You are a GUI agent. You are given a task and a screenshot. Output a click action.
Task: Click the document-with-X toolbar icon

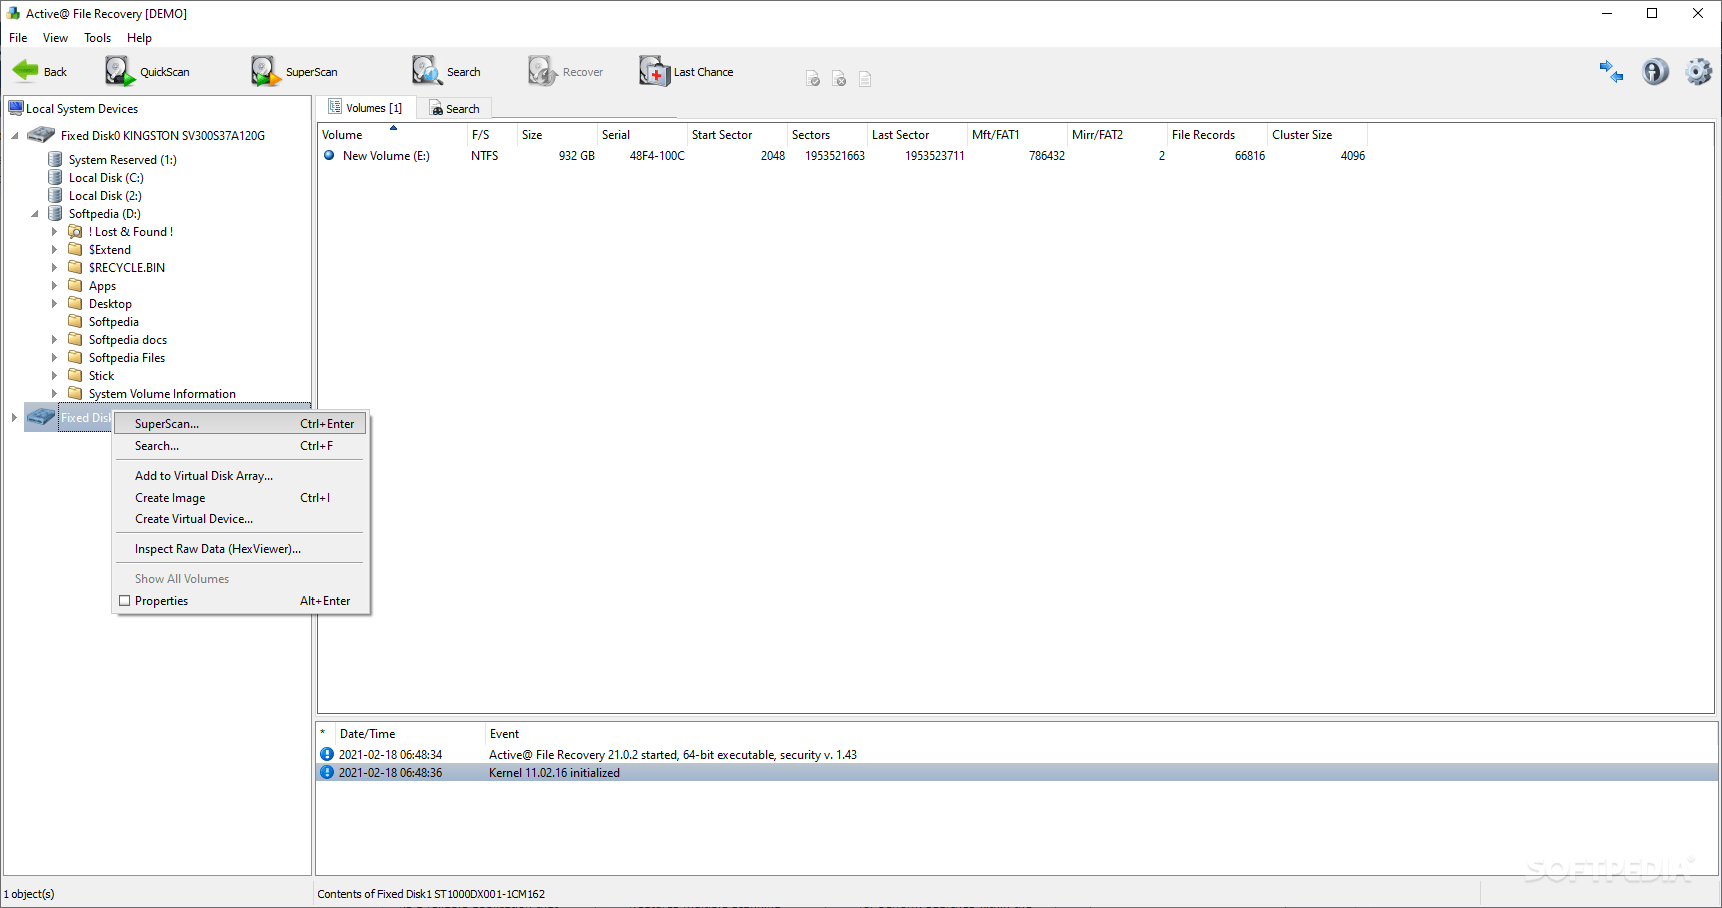839,78
